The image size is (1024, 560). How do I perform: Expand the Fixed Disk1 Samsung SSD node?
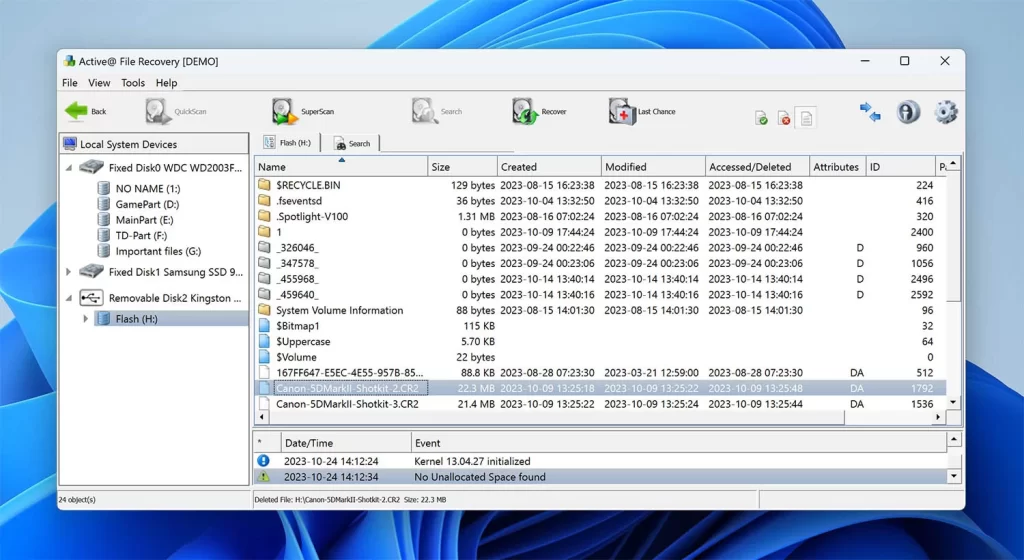click(69, 271)
